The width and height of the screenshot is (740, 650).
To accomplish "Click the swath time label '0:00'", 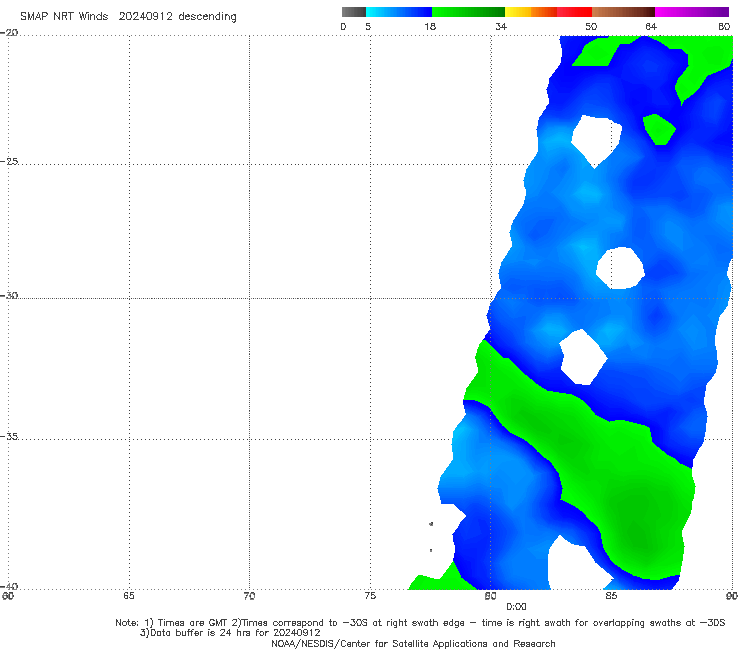I will click(x=516, y=607).
